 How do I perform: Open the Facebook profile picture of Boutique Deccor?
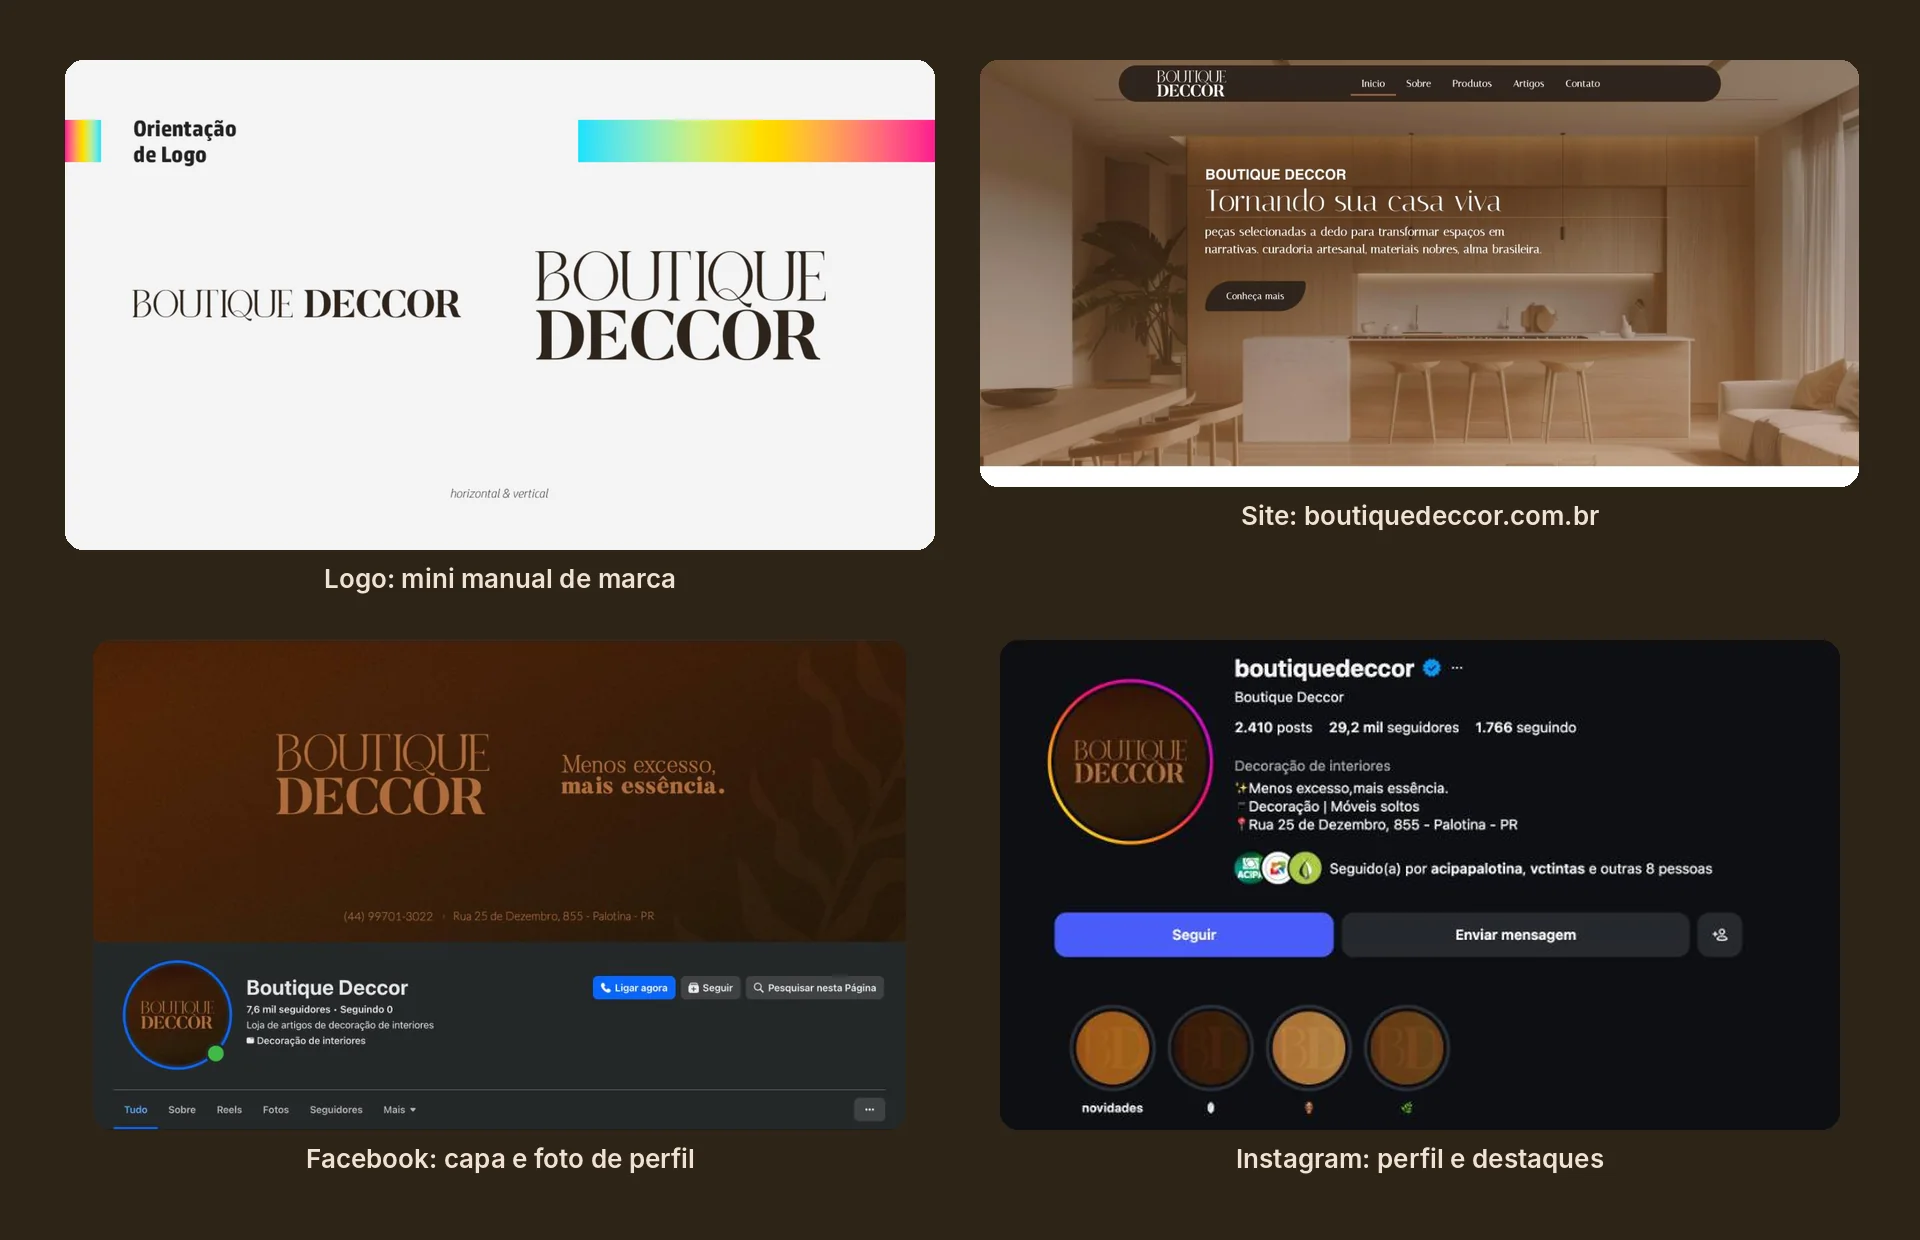click(x=177, y=1015)
